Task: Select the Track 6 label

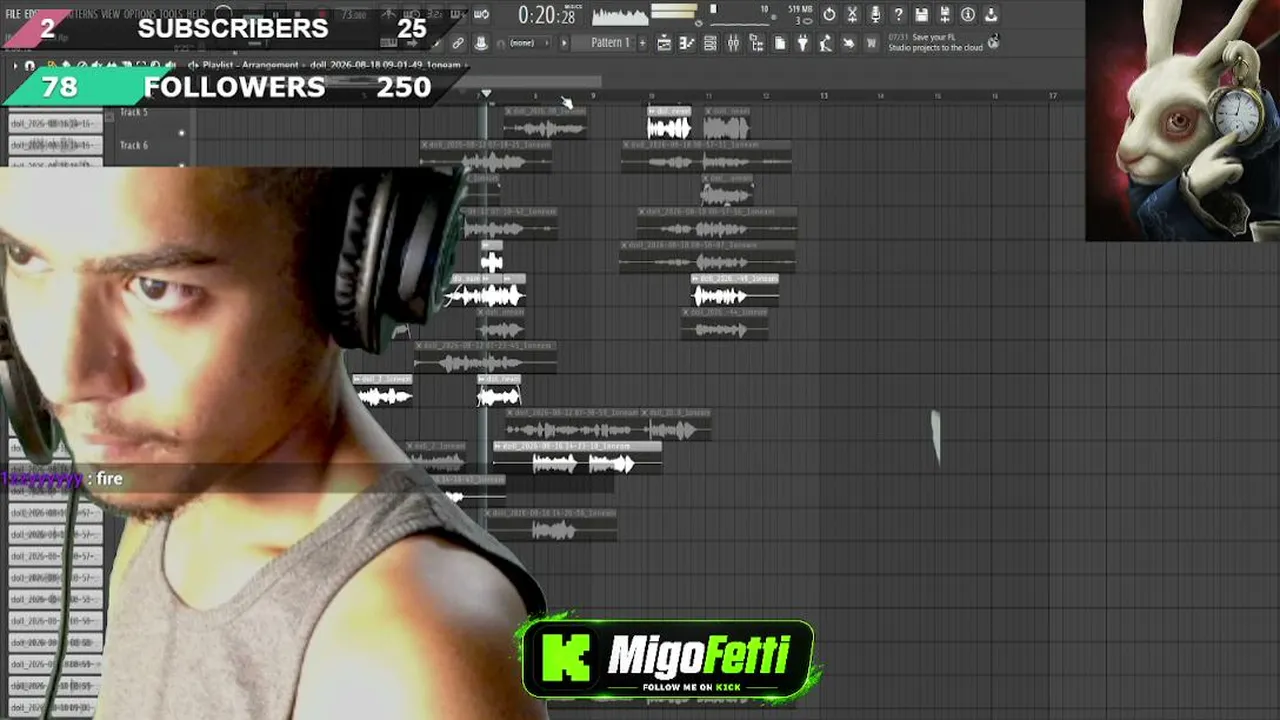Action: click(x=134, y=145)
